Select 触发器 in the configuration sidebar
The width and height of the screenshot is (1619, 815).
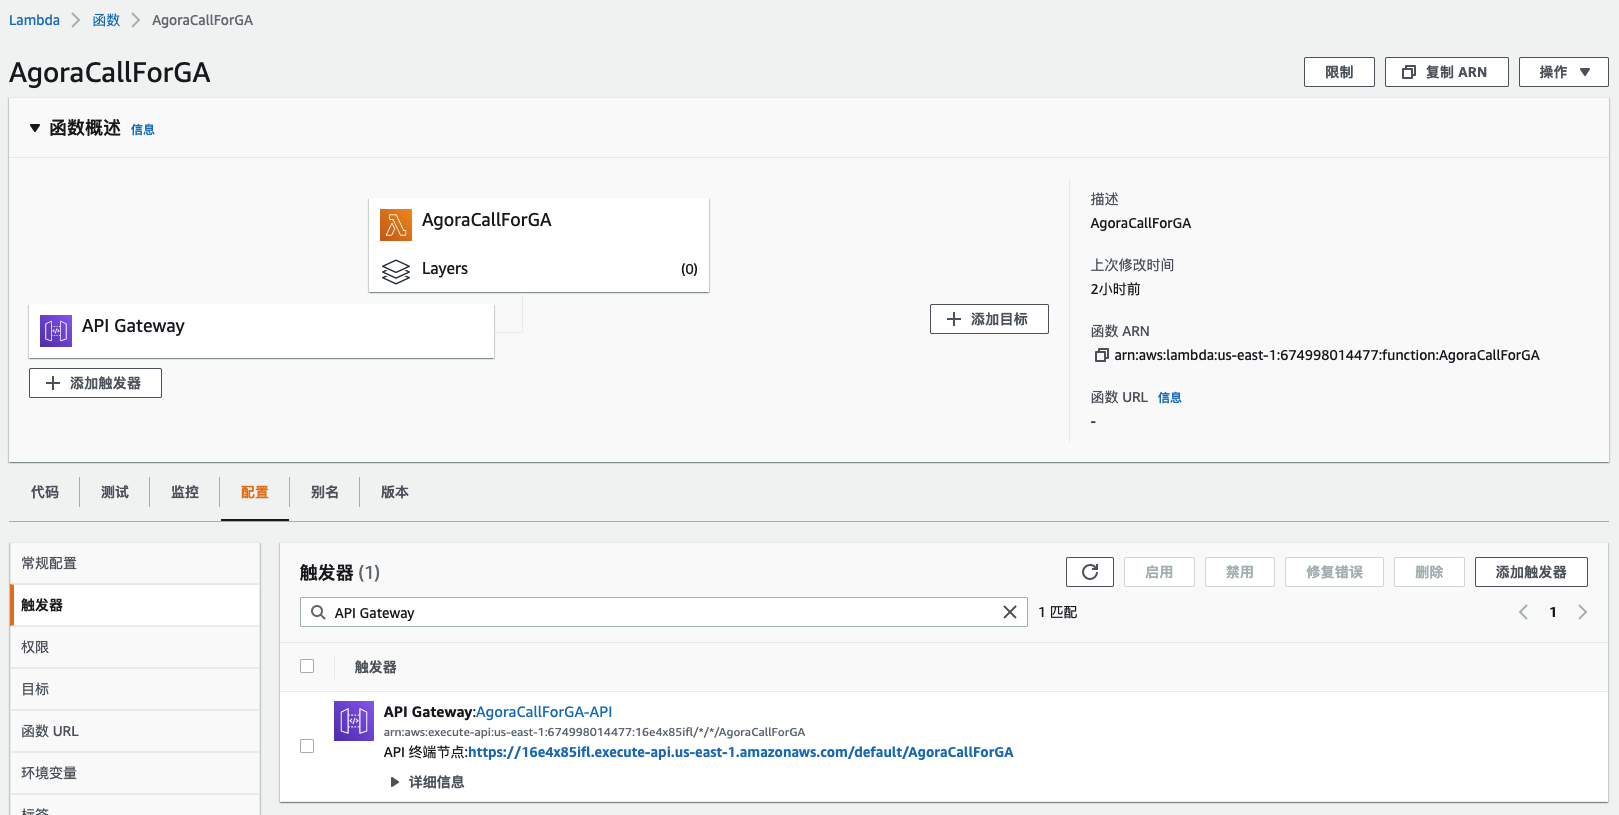pyautogui.click(x=135, y=605)
